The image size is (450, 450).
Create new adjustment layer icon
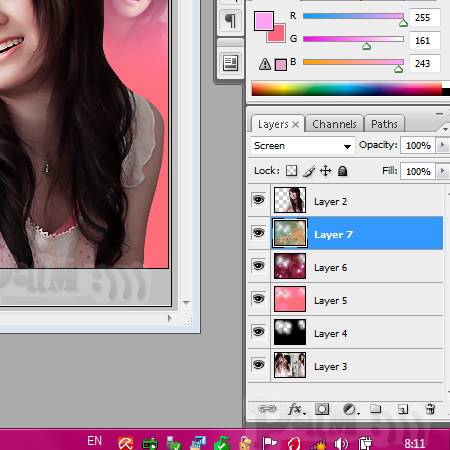[351, 409]
